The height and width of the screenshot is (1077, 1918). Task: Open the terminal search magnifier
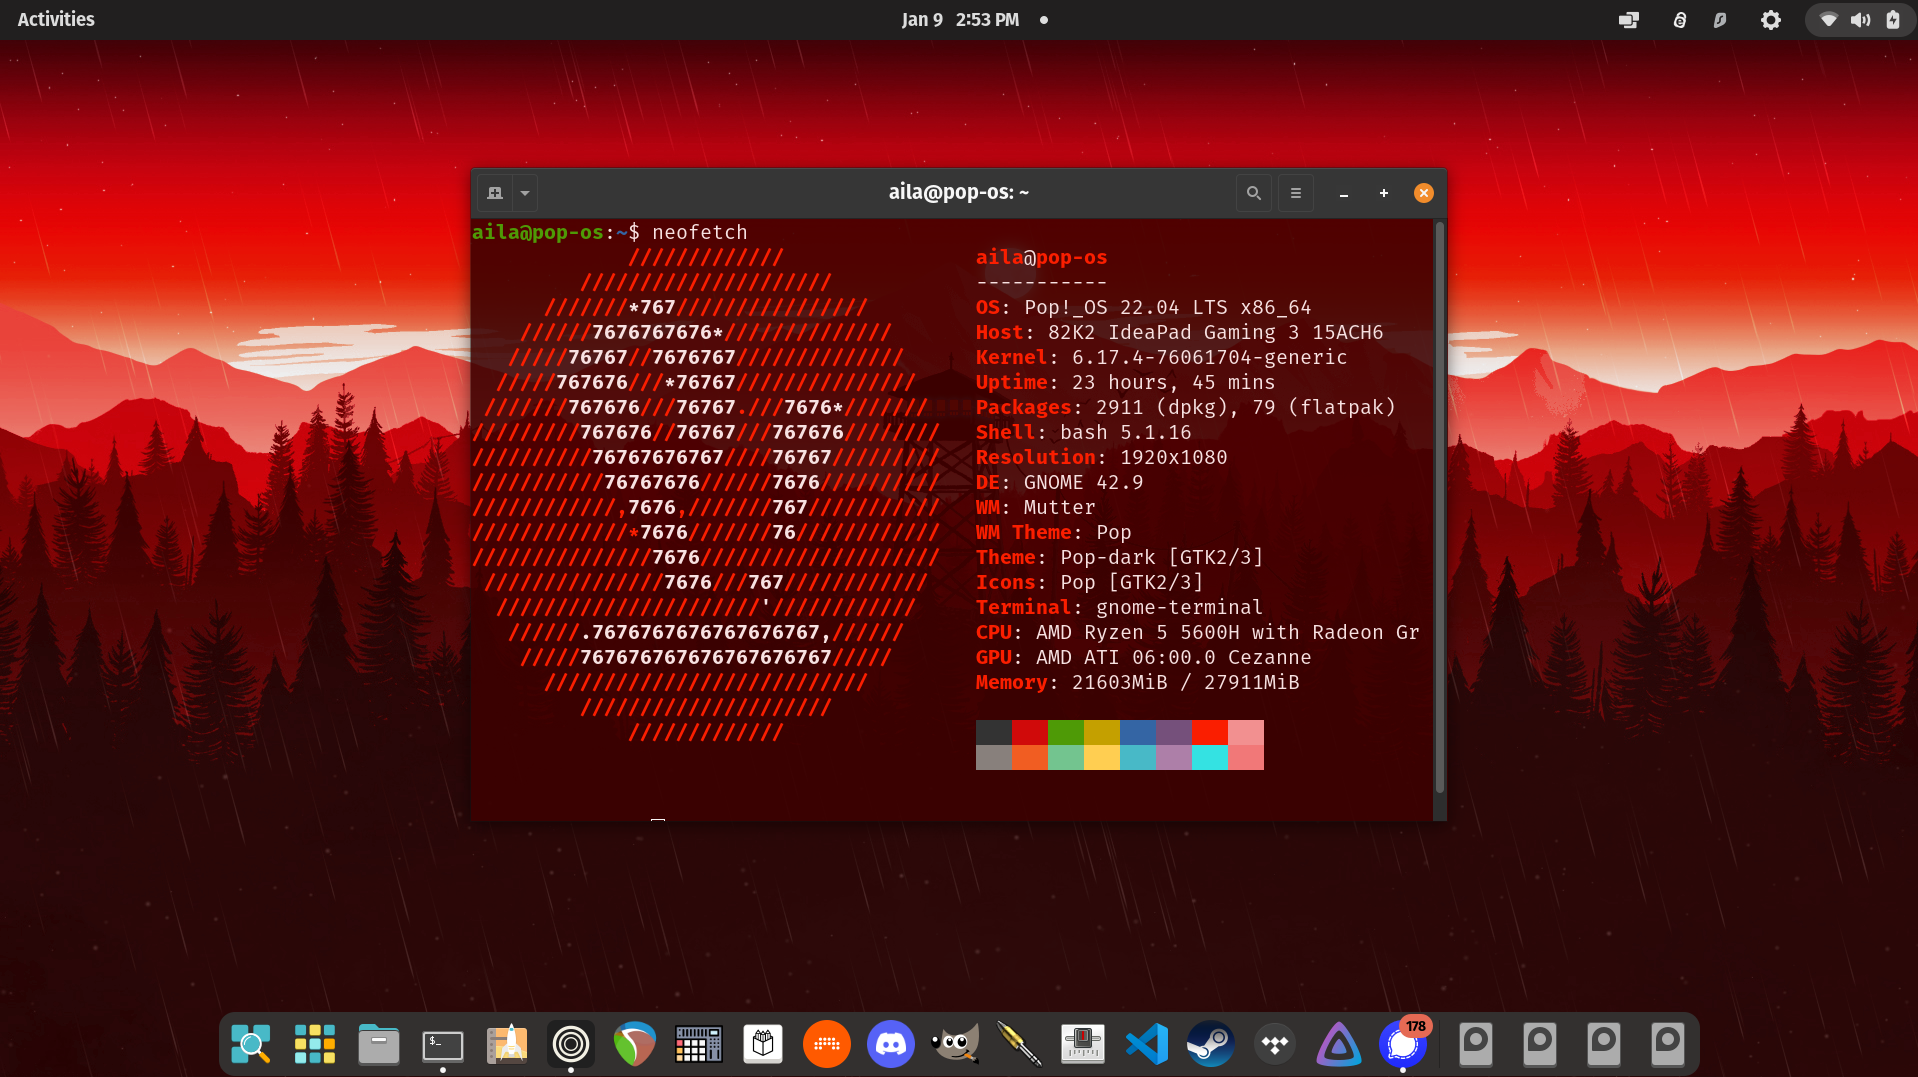pos(1254,193)
